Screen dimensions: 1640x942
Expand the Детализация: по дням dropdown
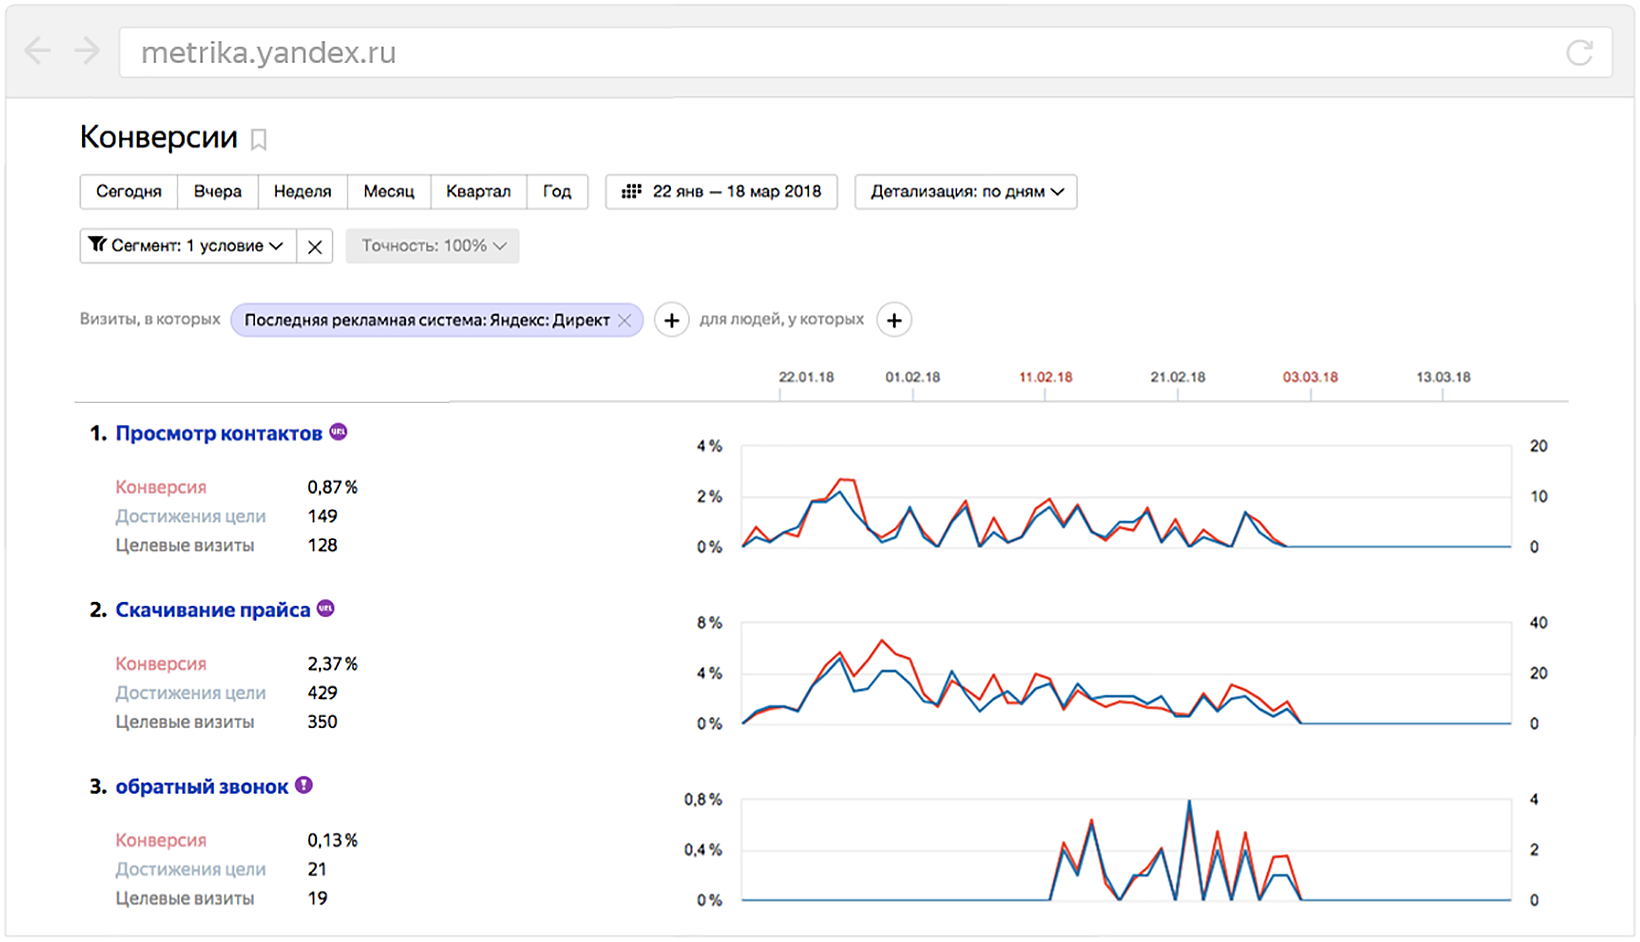[966, 192]
